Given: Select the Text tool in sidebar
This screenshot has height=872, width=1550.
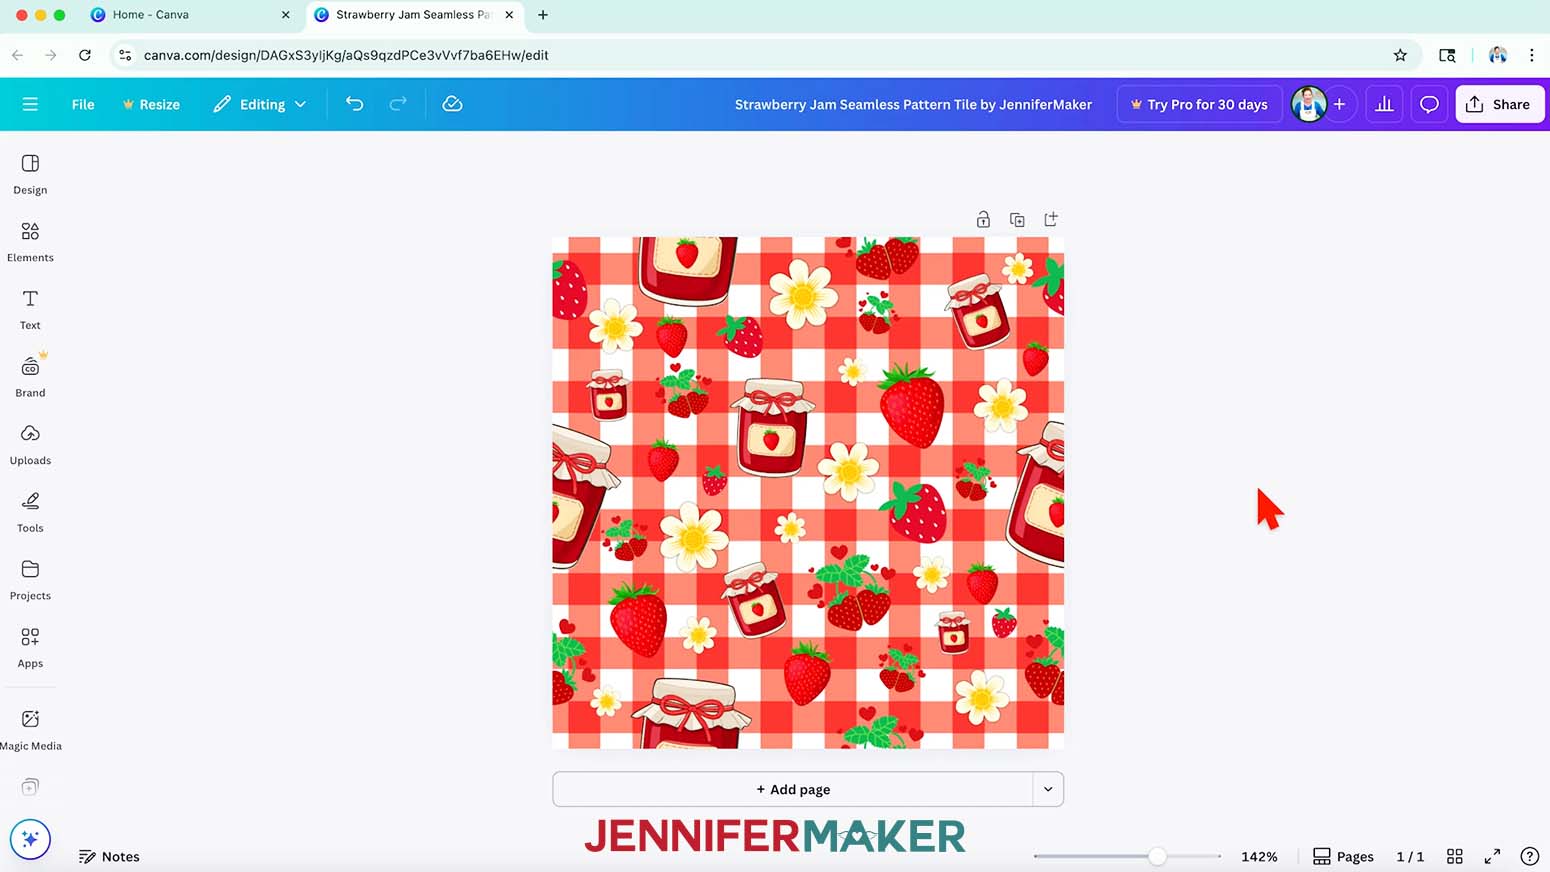Looking at the screenshot, I should pos(30,310).
